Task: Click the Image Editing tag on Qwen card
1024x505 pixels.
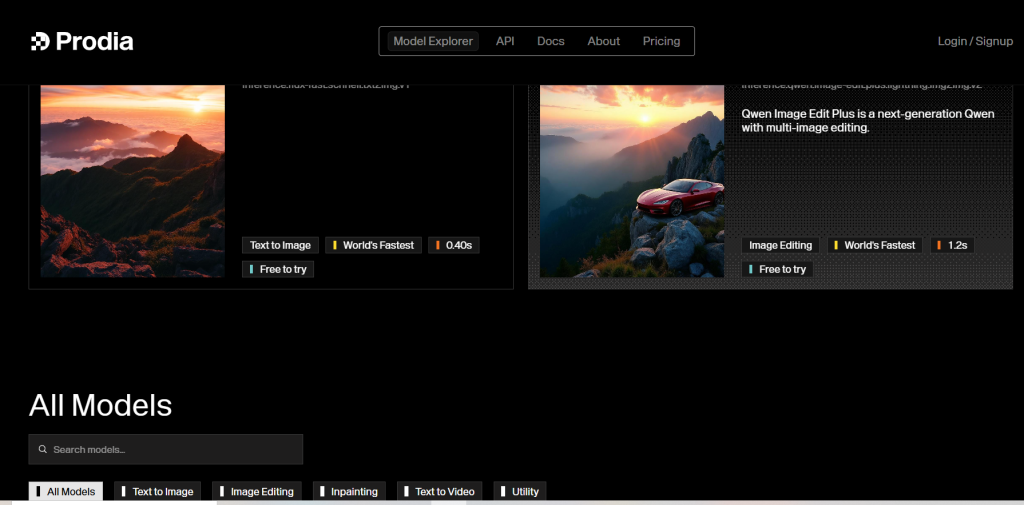Action: [780, 245]
